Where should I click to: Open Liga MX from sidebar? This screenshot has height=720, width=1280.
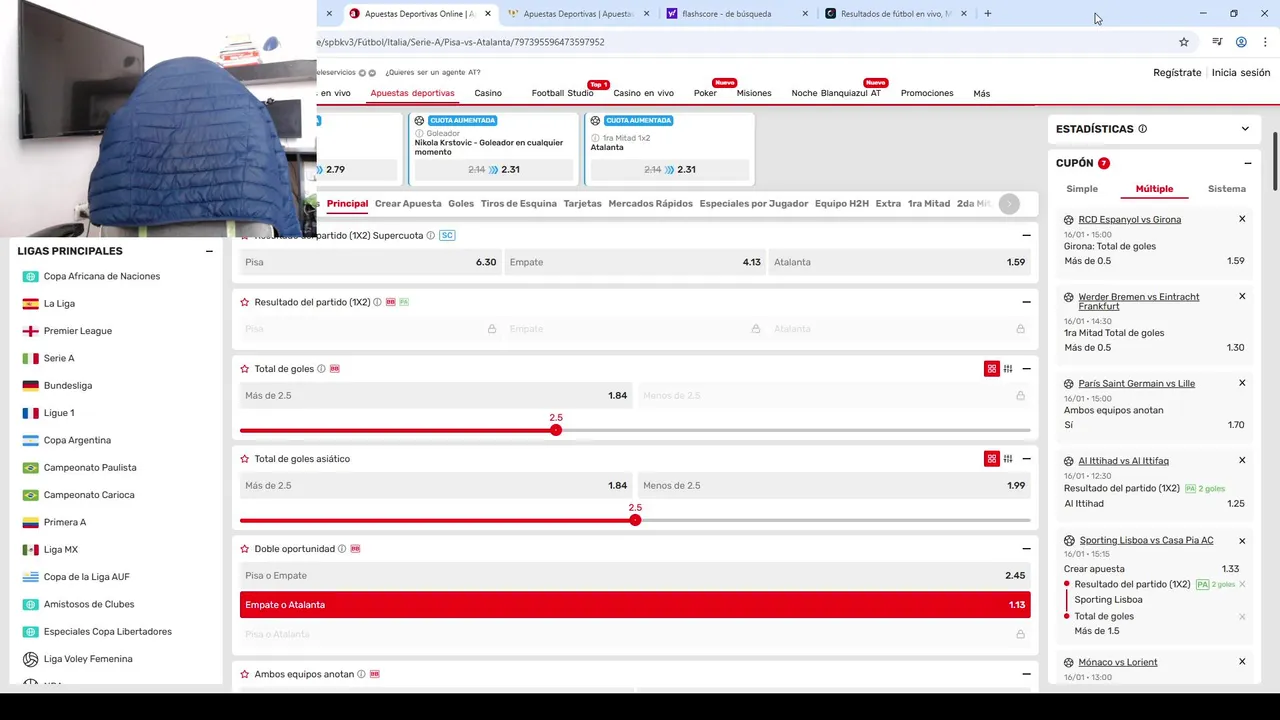pyautogui.click(x=61, y=550)
